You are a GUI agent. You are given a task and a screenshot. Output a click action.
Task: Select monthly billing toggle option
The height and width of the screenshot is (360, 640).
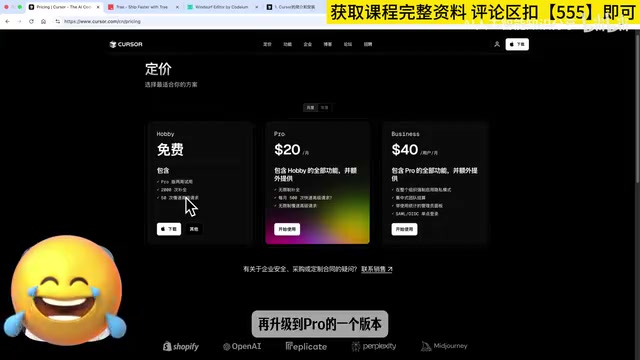pos(311,107)
